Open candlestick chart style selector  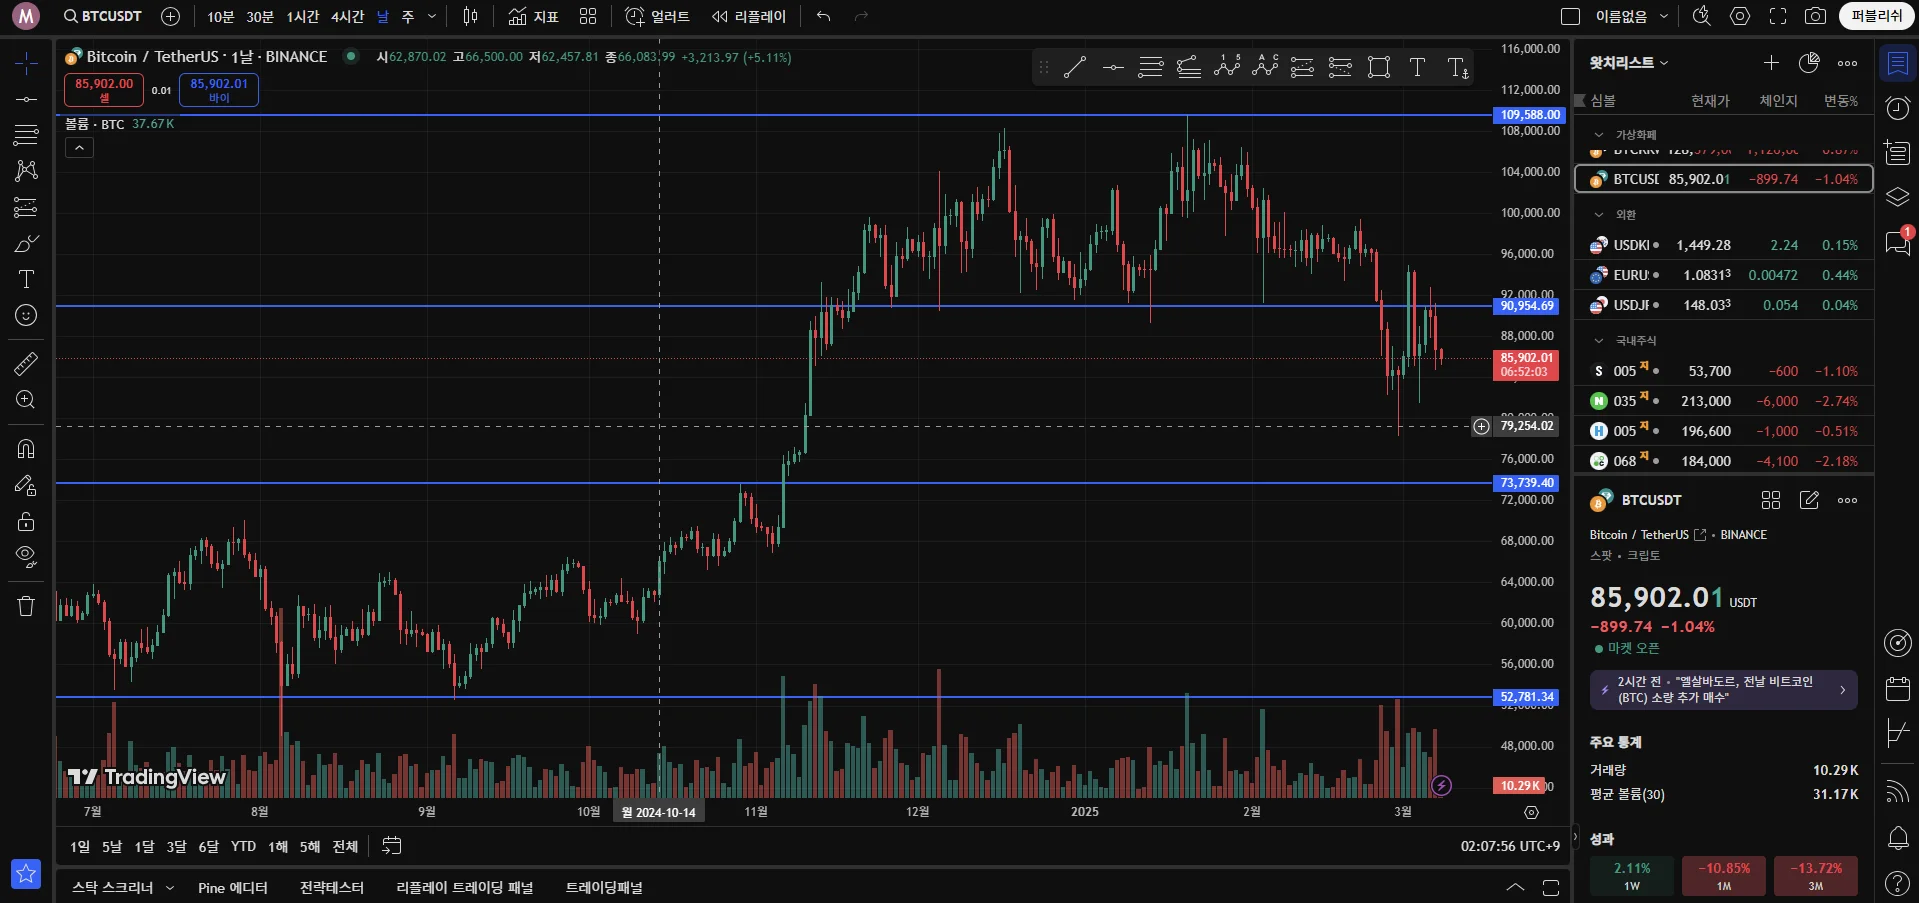click(x=471, y=16)
